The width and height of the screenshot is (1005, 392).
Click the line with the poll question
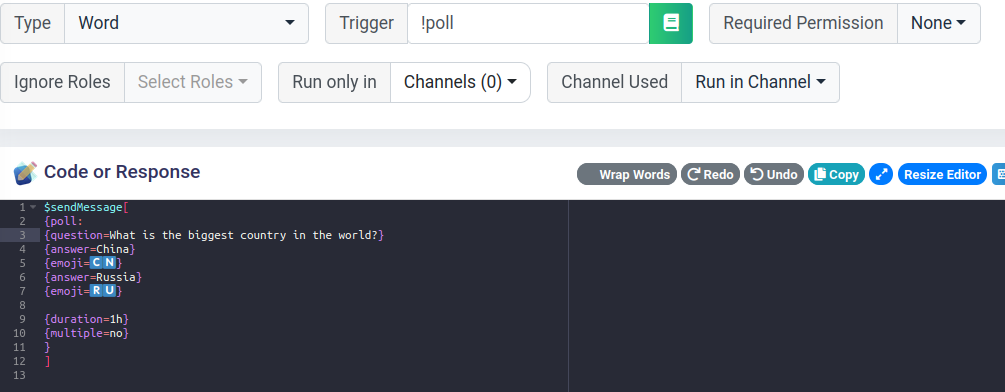214,235
